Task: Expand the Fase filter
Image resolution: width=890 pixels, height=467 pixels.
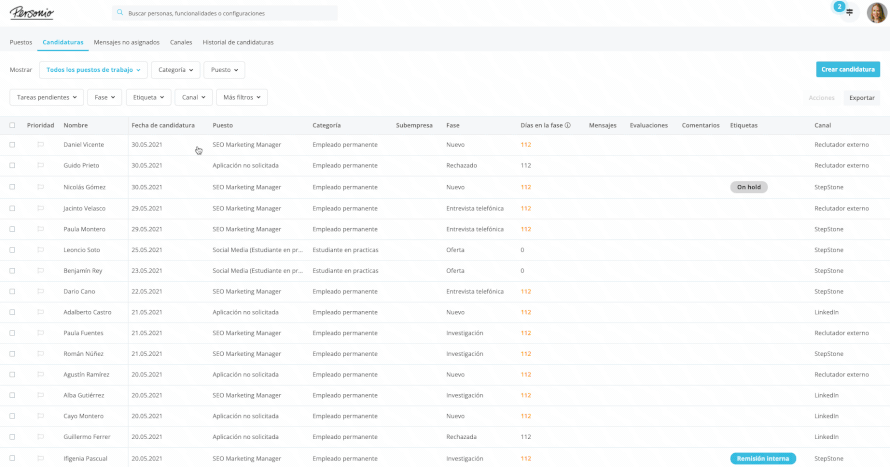Action: click(x=104, y=98)
